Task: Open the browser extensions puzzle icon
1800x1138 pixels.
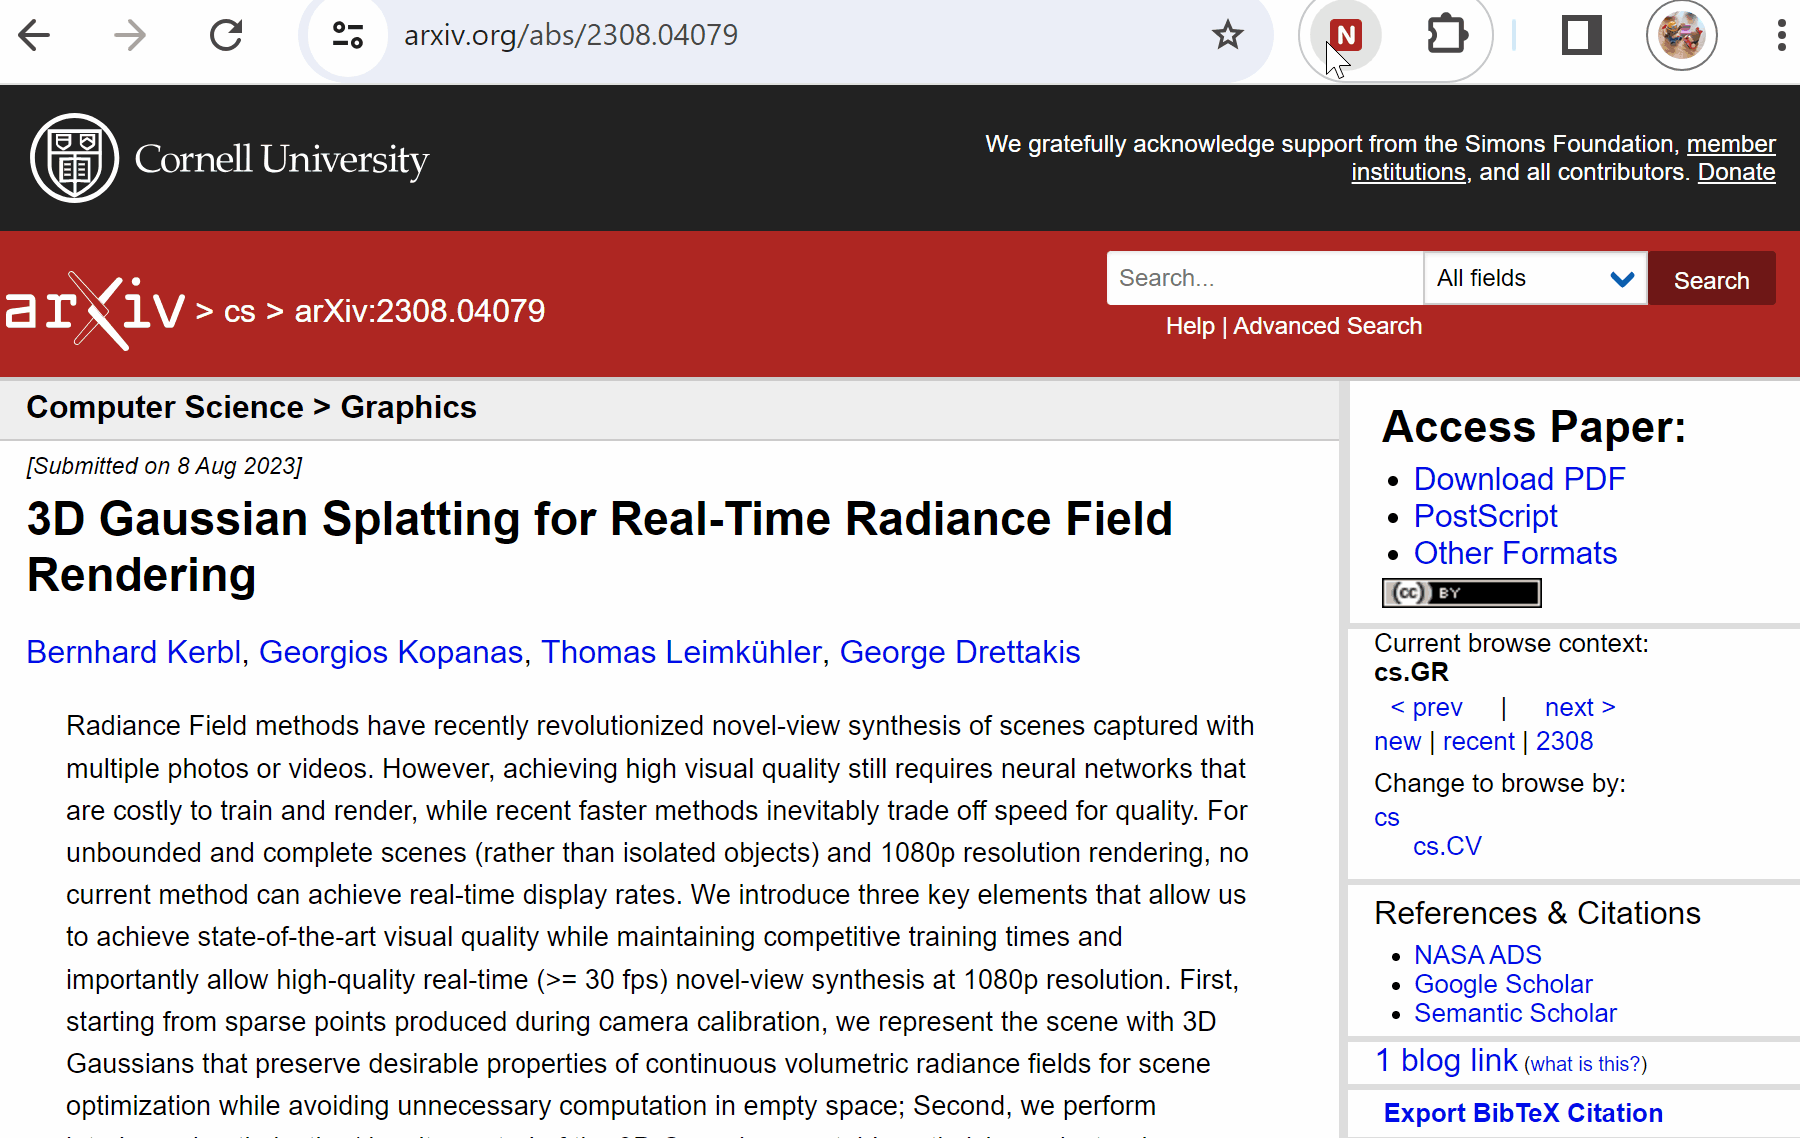Action: tap(1446, 36)
